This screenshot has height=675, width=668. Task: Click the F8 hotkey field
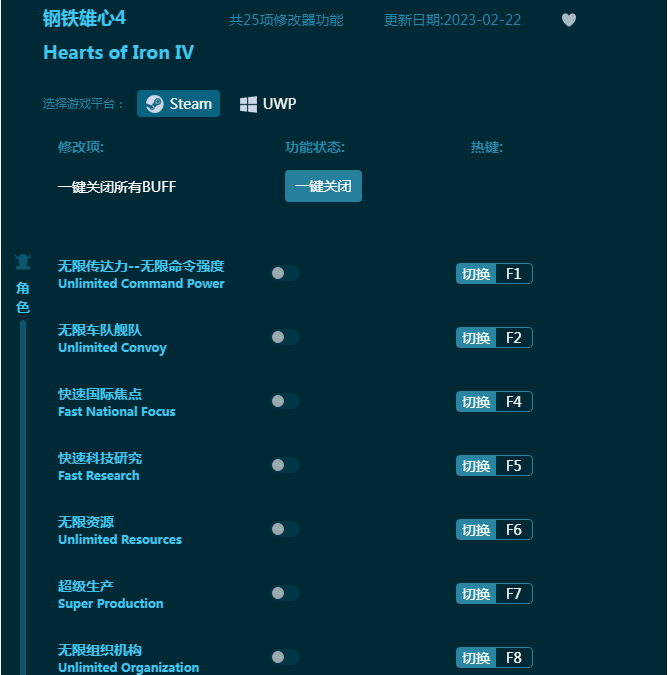(514, 658)
